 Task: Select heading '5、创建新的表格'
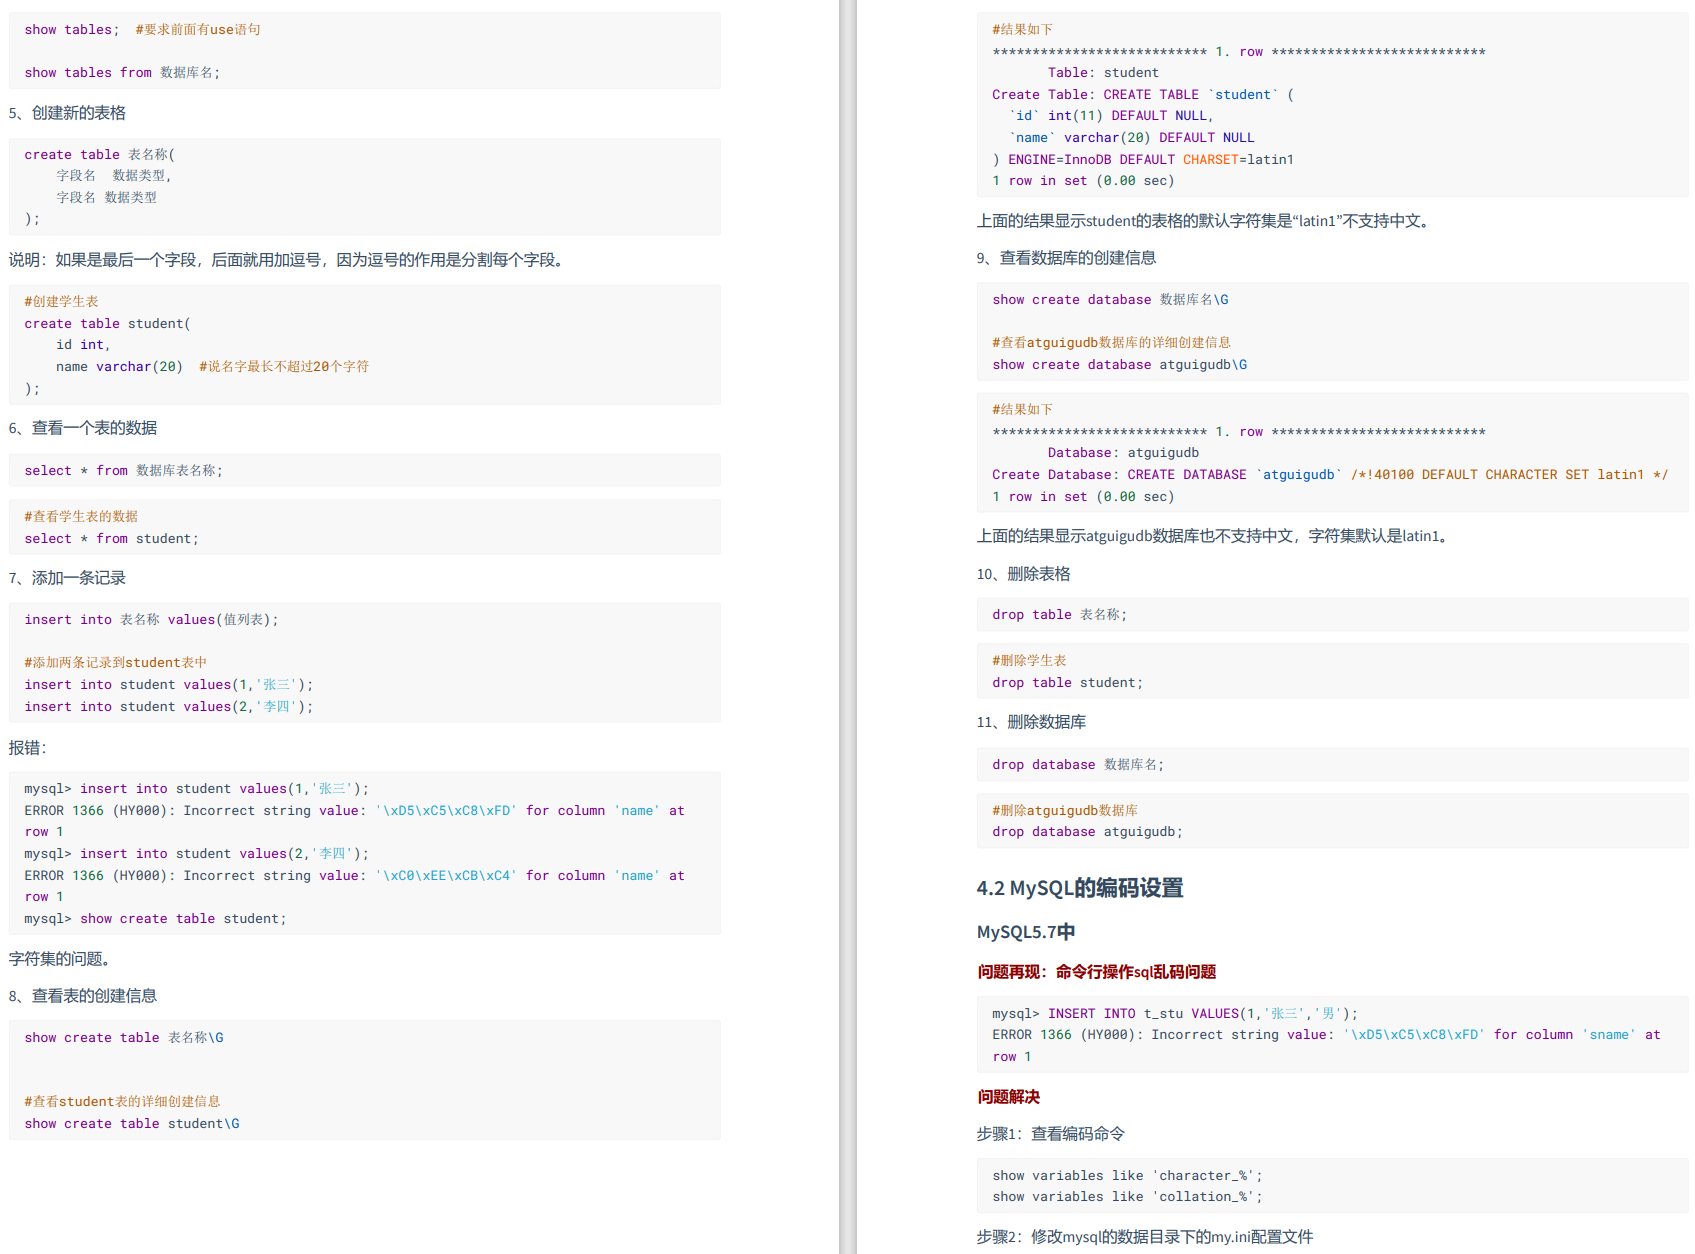tap(67, 113)
